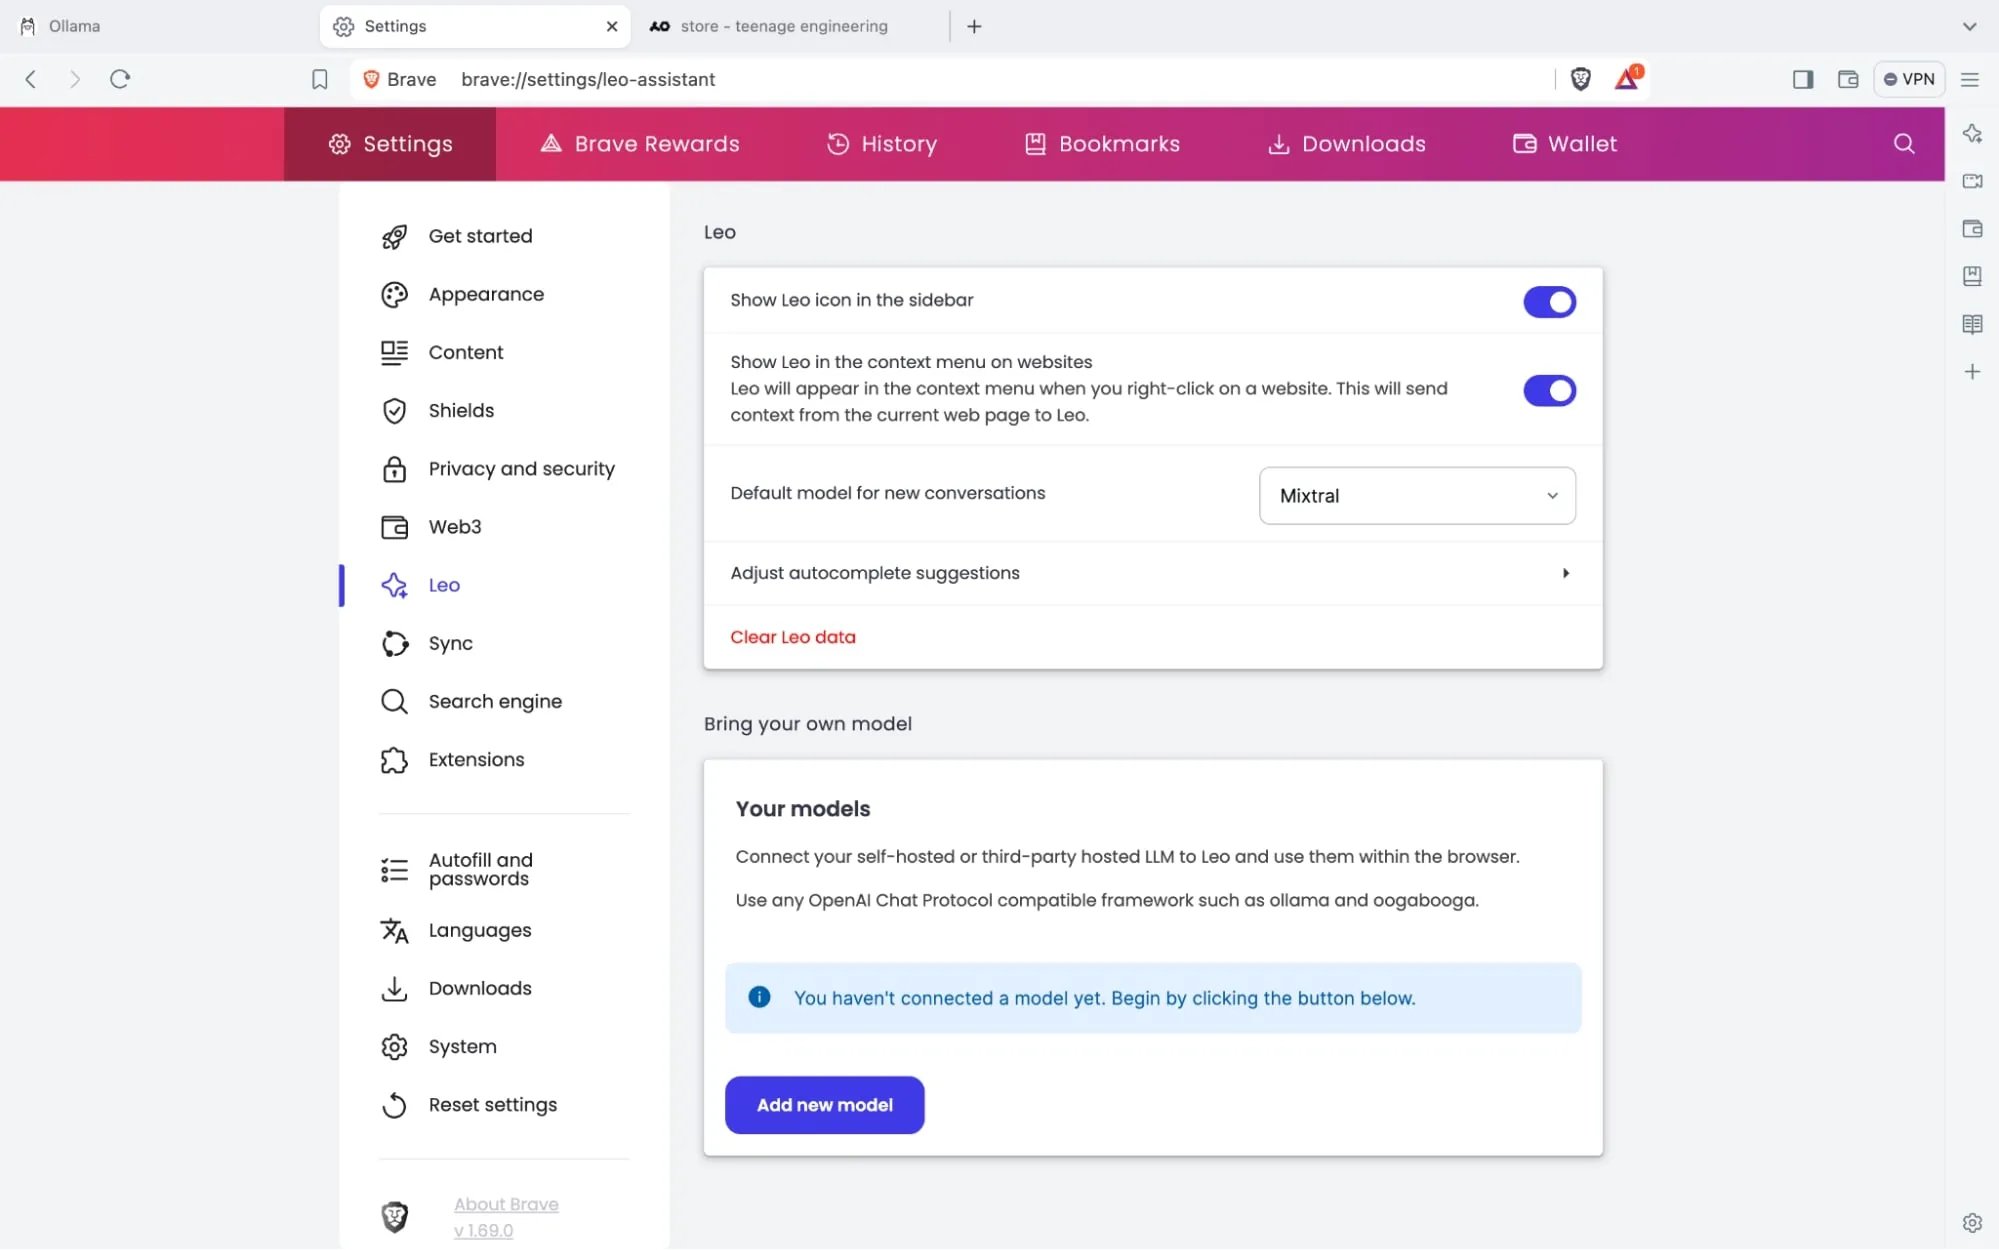Open the Brave Wallet icon in the toolbar

pyautogui.click(x=1847, y=79)
